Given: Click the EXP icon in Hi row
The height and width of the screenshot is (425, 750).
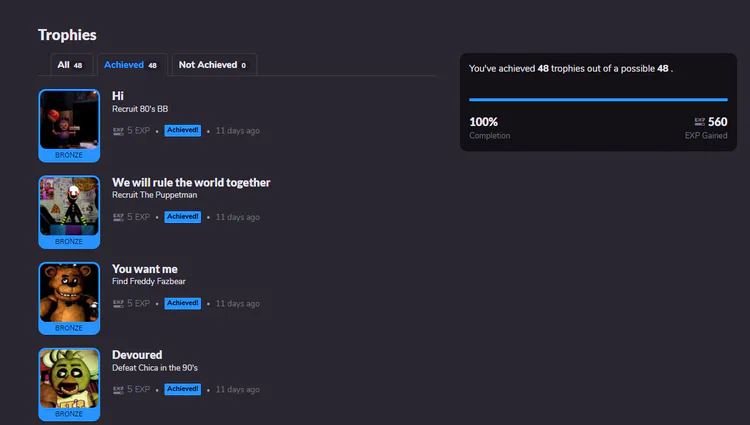Looking at the screenshot, I should click(118, 131).
